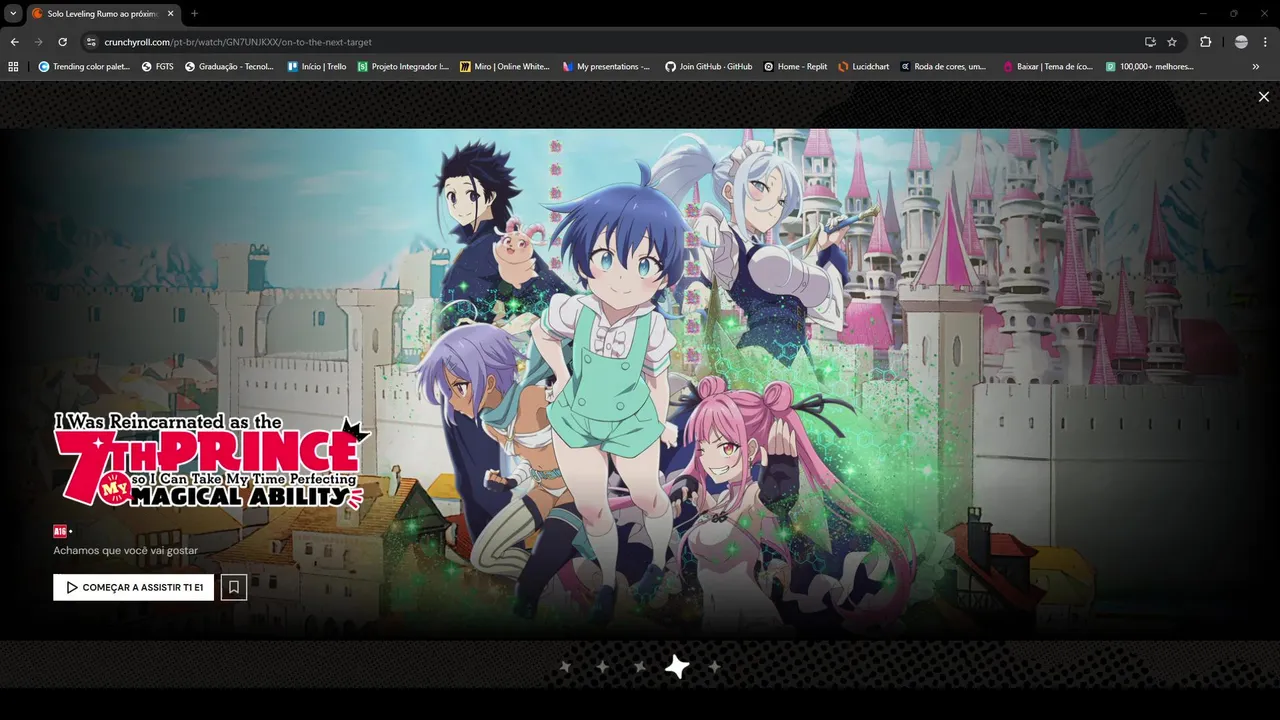Bookmark this page with star icon
1280x720 pixels.
[1172, 42]
